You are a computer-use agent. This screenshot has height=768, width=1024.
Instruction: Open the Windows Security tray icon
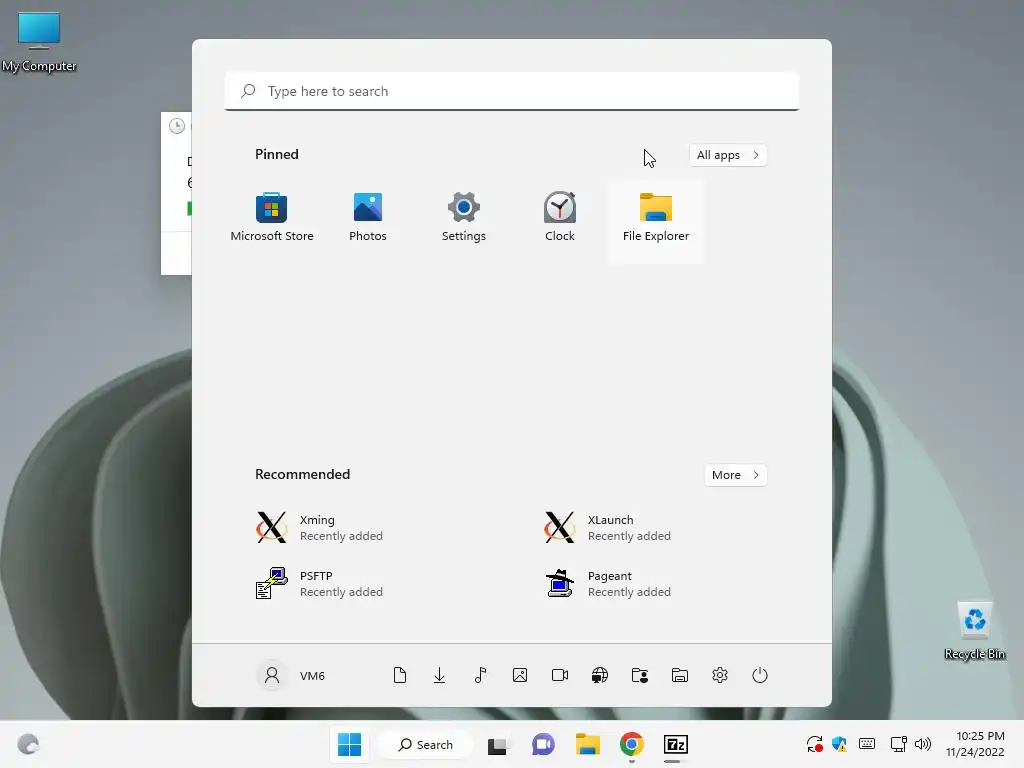(840, 744)
